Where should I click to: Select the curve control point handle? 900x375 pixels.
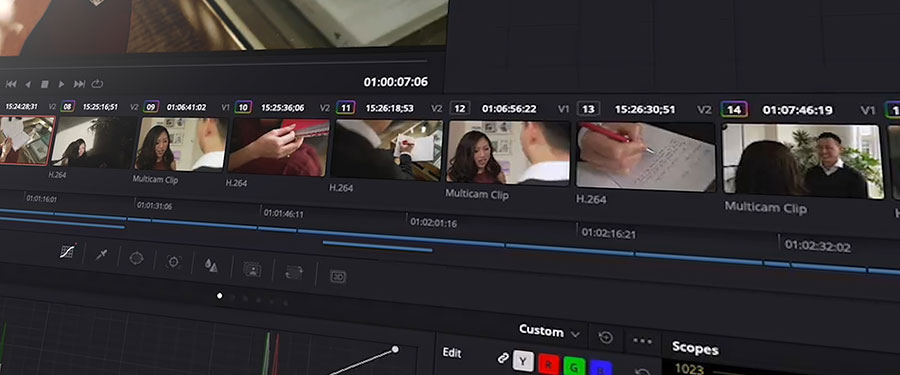pos(395,349)
